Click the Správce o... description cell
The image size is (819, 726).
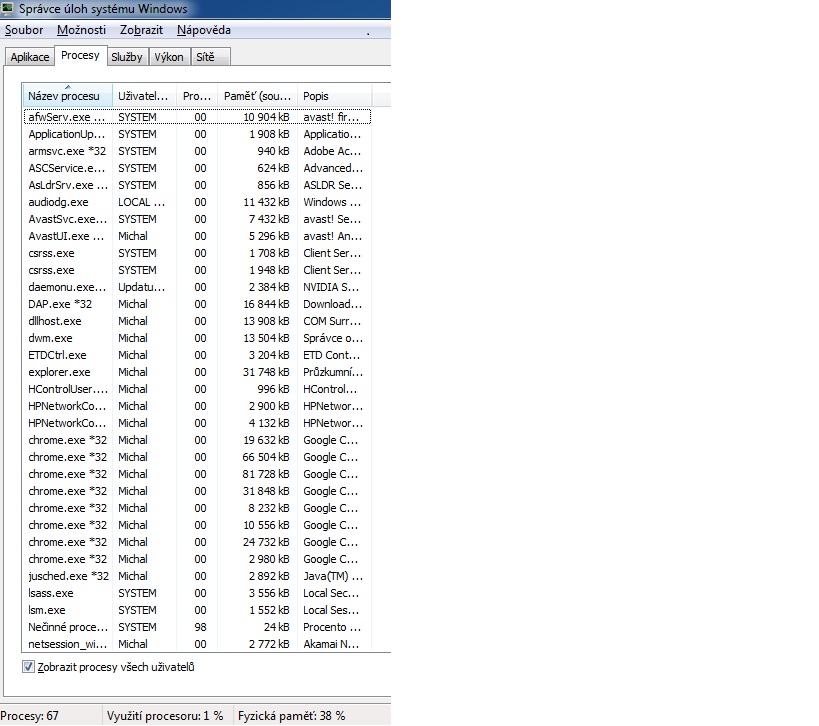pos(333,338)
